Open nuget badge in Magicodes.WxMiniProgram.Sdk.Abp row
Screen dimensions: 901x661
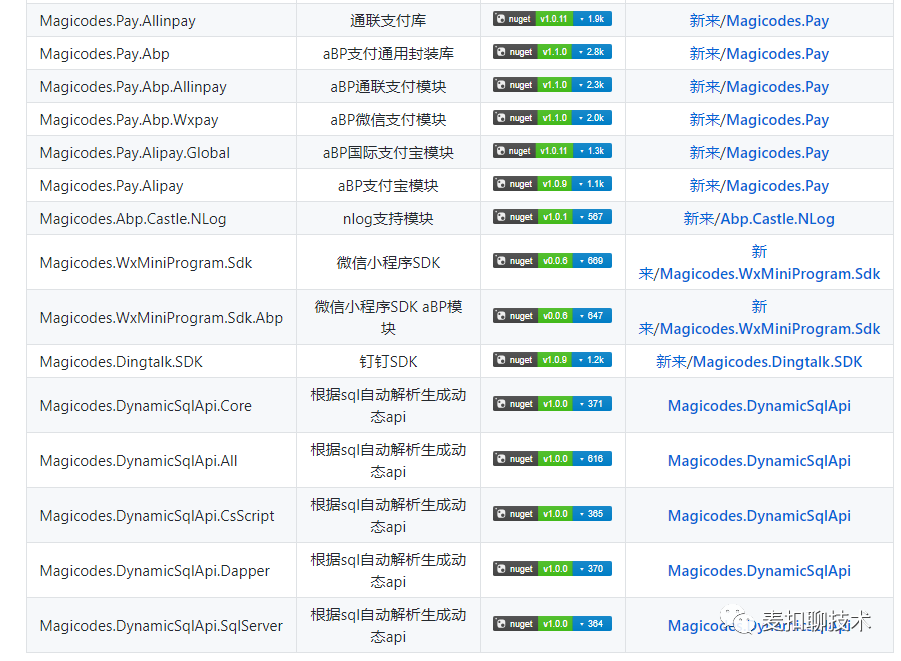pos(552,316)
